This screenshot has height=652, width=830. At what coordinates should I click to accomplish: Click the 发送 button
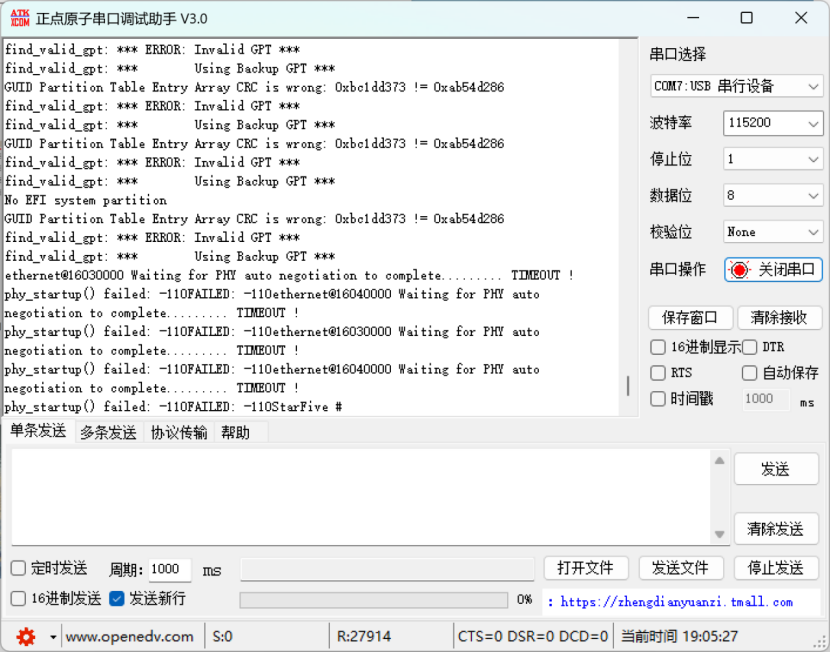(775, 469)
